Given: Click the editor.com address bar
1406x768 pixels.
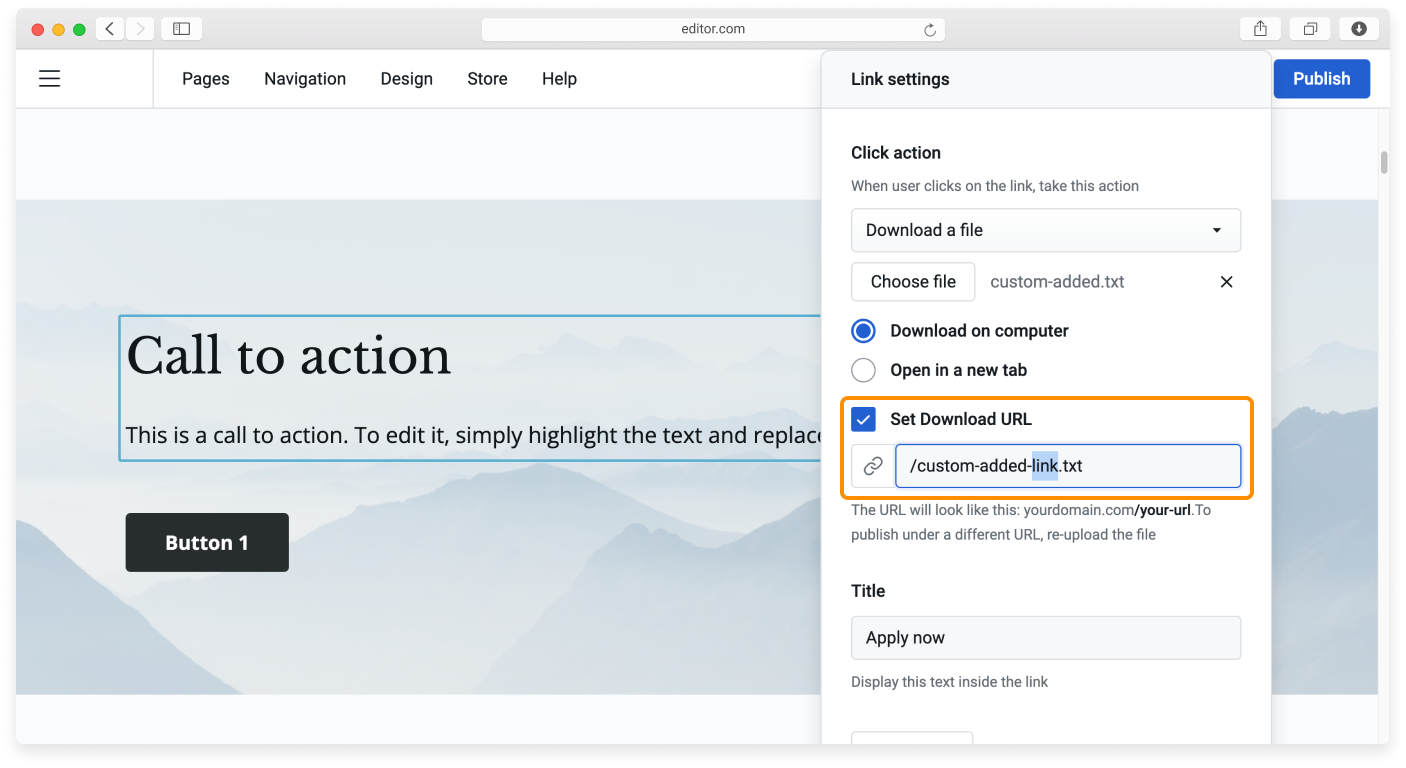Looking at the screenshot, I should 713,29.
